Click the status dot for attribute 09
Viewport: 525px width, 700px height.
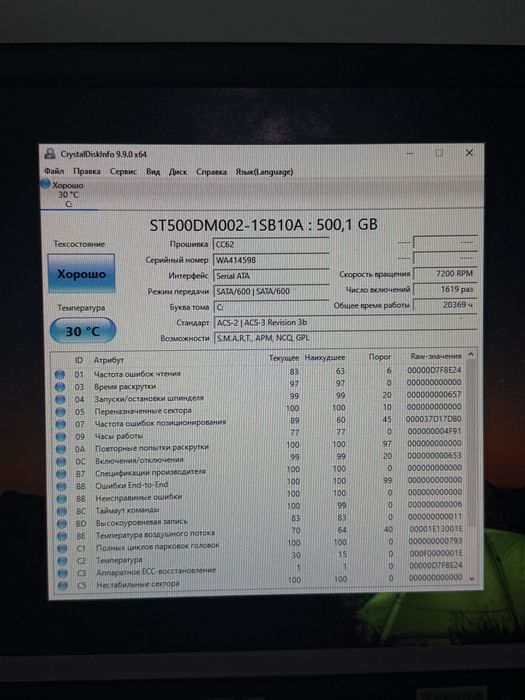(61, 437)
